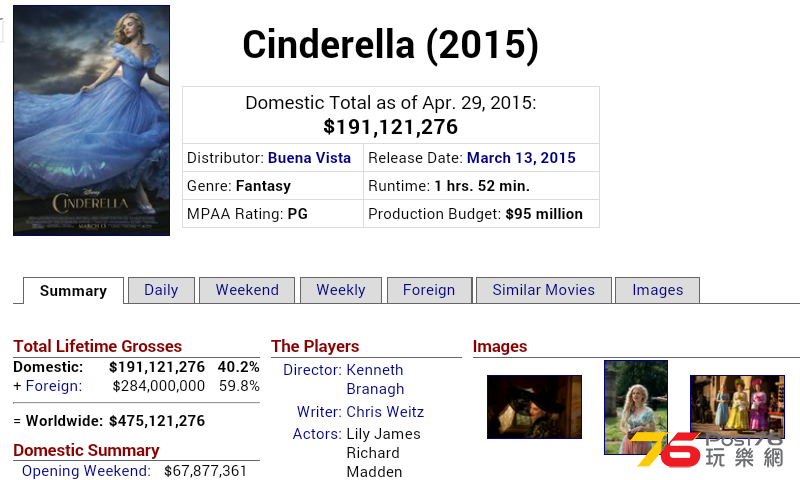Follow the Buena Vista distributor link
This screenshot has width=800, height=480.
(x=309, y=158)
